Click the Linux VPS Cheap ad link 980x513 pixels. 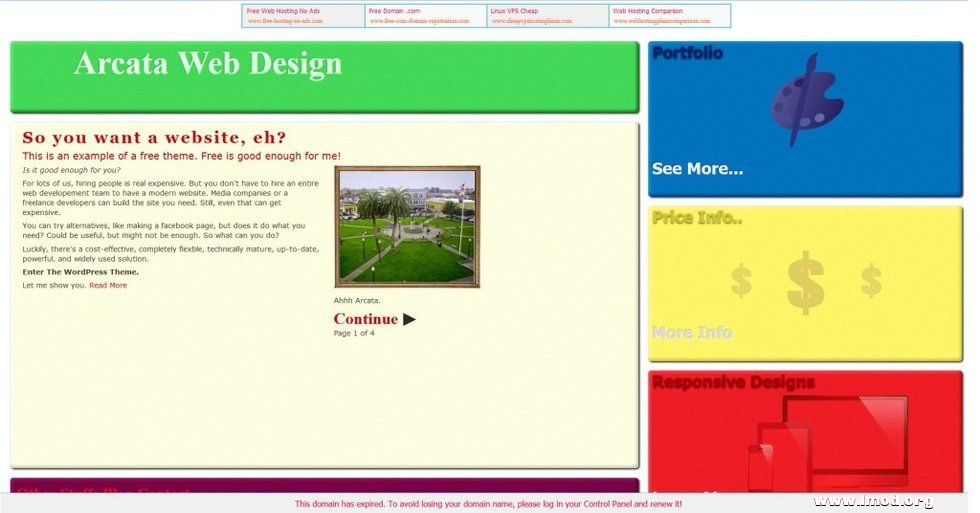[514, 11]
